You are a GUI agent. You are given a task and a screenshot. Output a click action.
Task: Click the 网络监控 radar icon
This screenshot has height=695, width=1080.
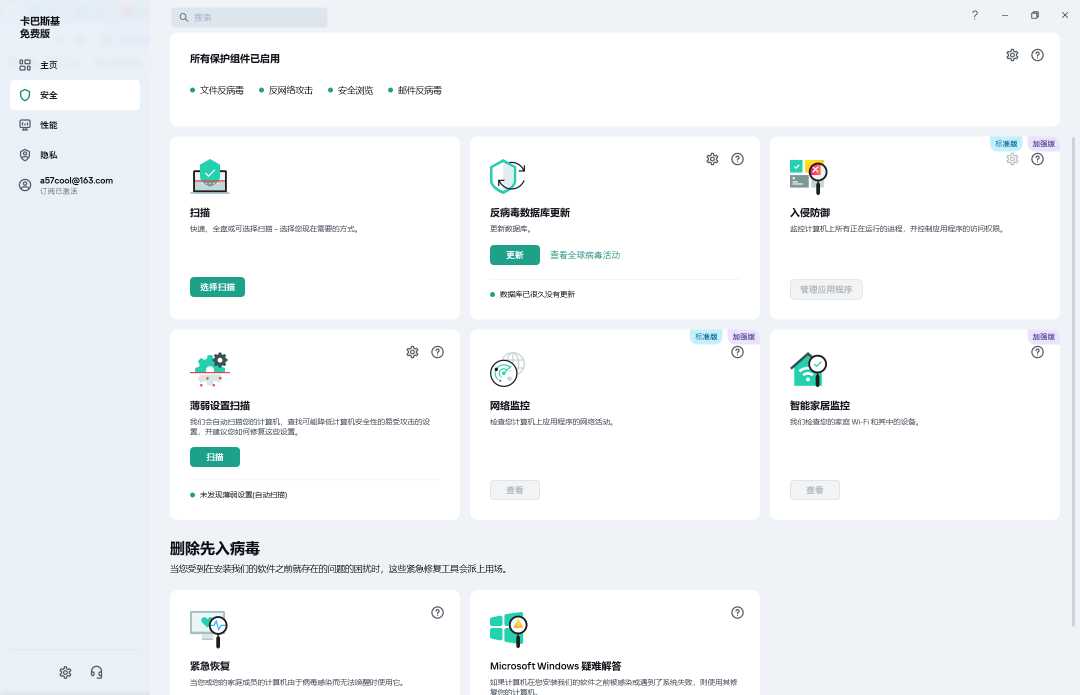[508, 370]
